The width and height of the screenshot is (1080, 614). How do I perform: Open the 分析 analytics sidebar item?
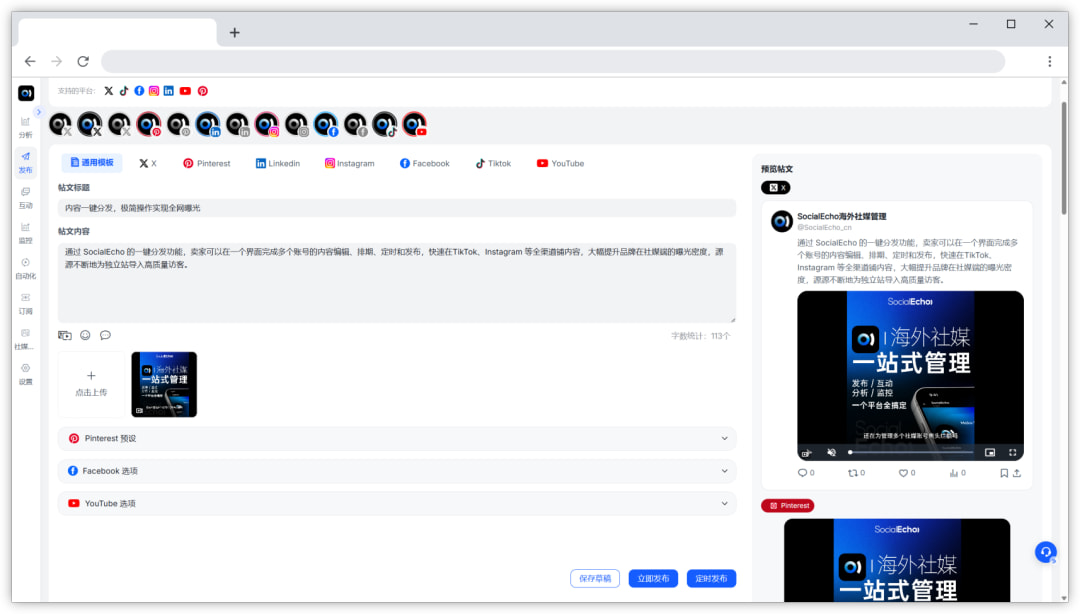click(x=25, y=127)
